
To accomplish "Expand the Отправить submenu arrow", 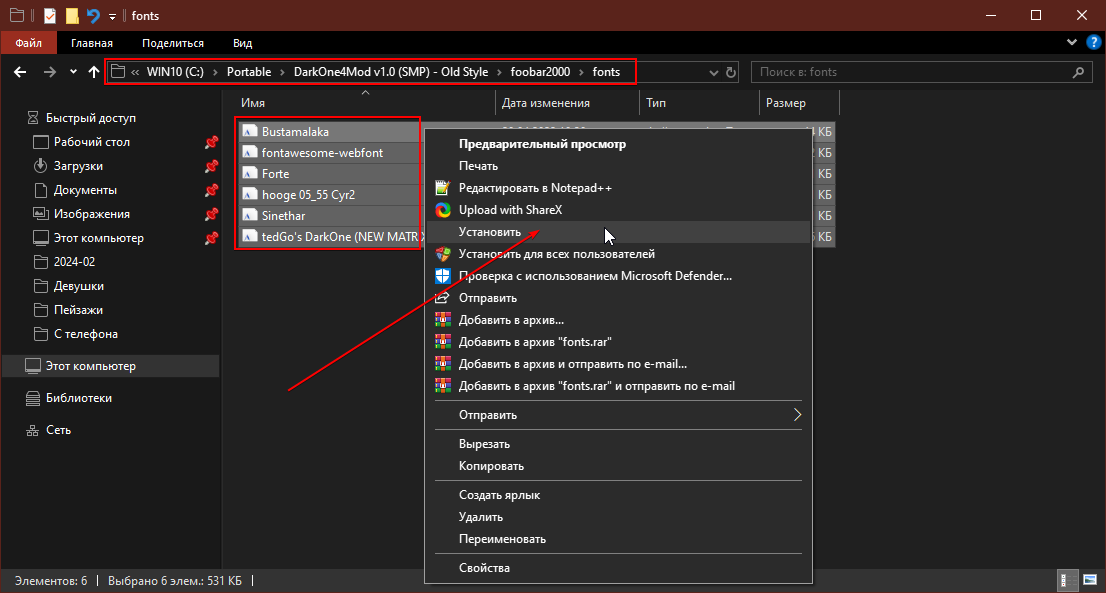I will point(797,415).
